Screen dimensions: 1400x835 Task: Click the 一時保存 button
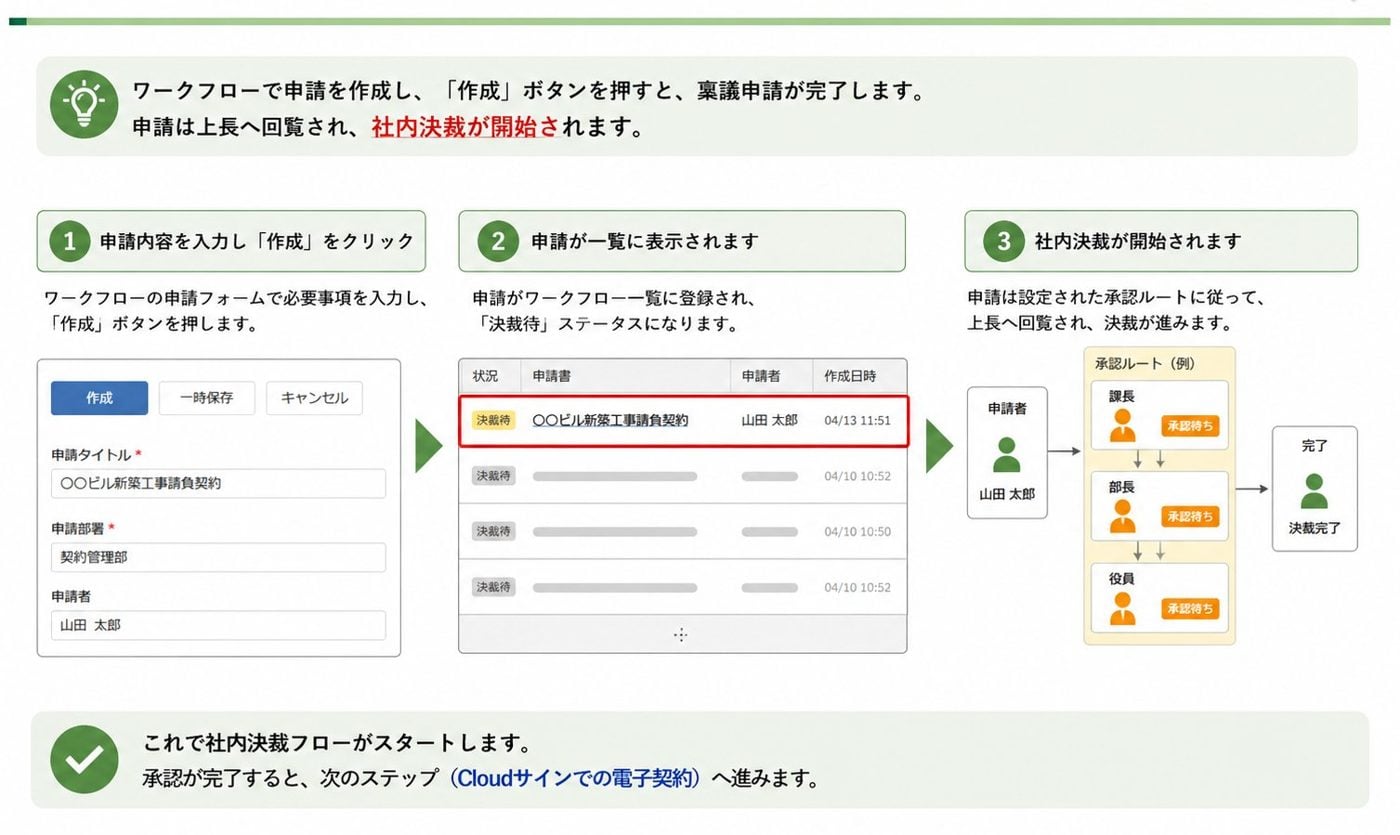click(x=207, y=398)
